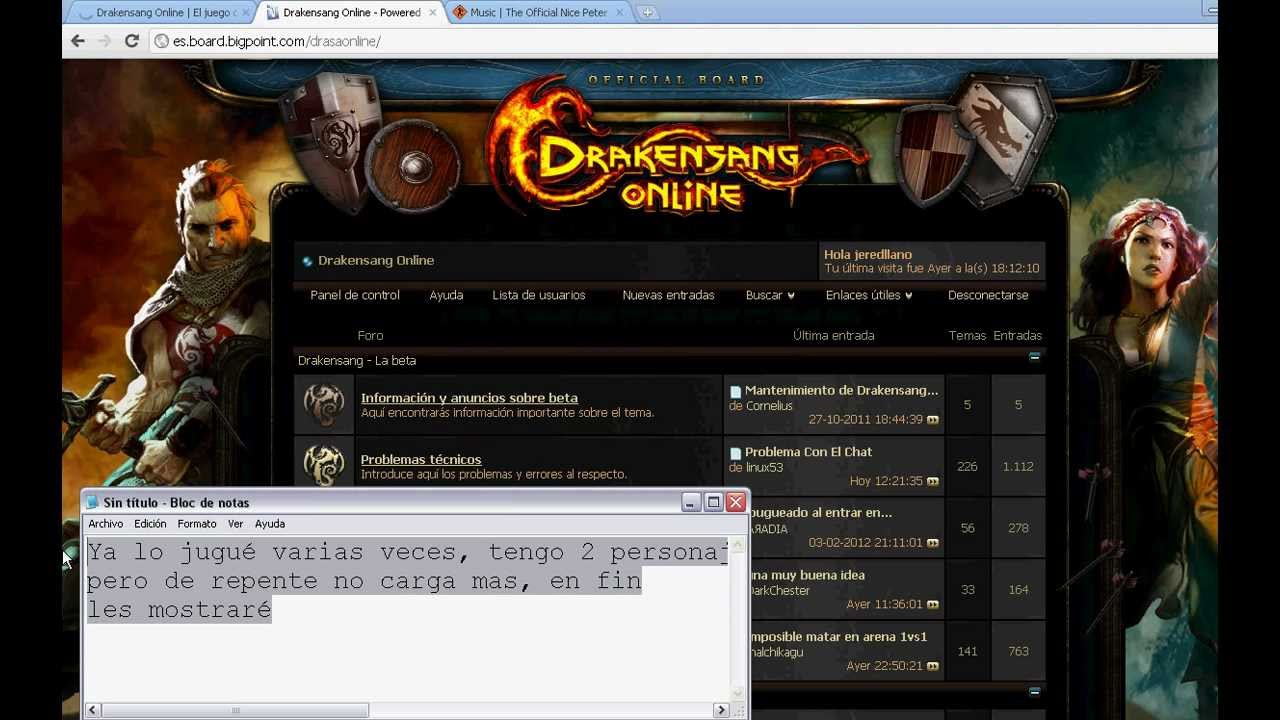The image size is (1280, 720).
Task: Go to last post icon next to Ayer 11:36:01
Action: pos(933,605)
